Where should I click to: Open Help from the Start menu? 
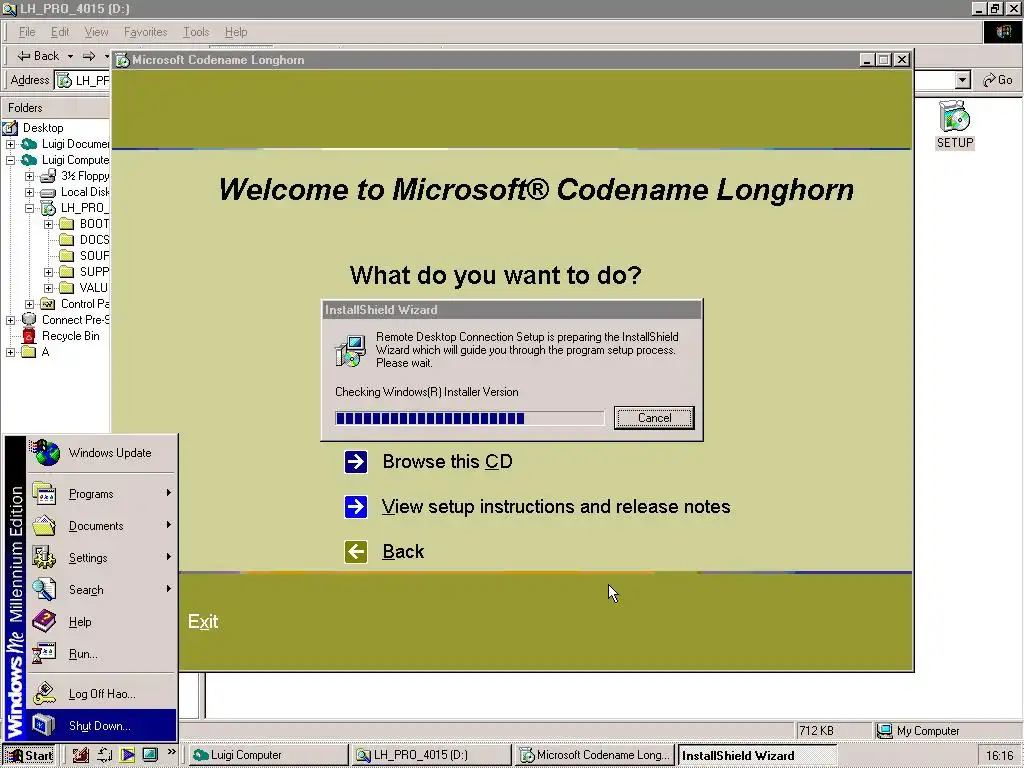coord(101,622)
